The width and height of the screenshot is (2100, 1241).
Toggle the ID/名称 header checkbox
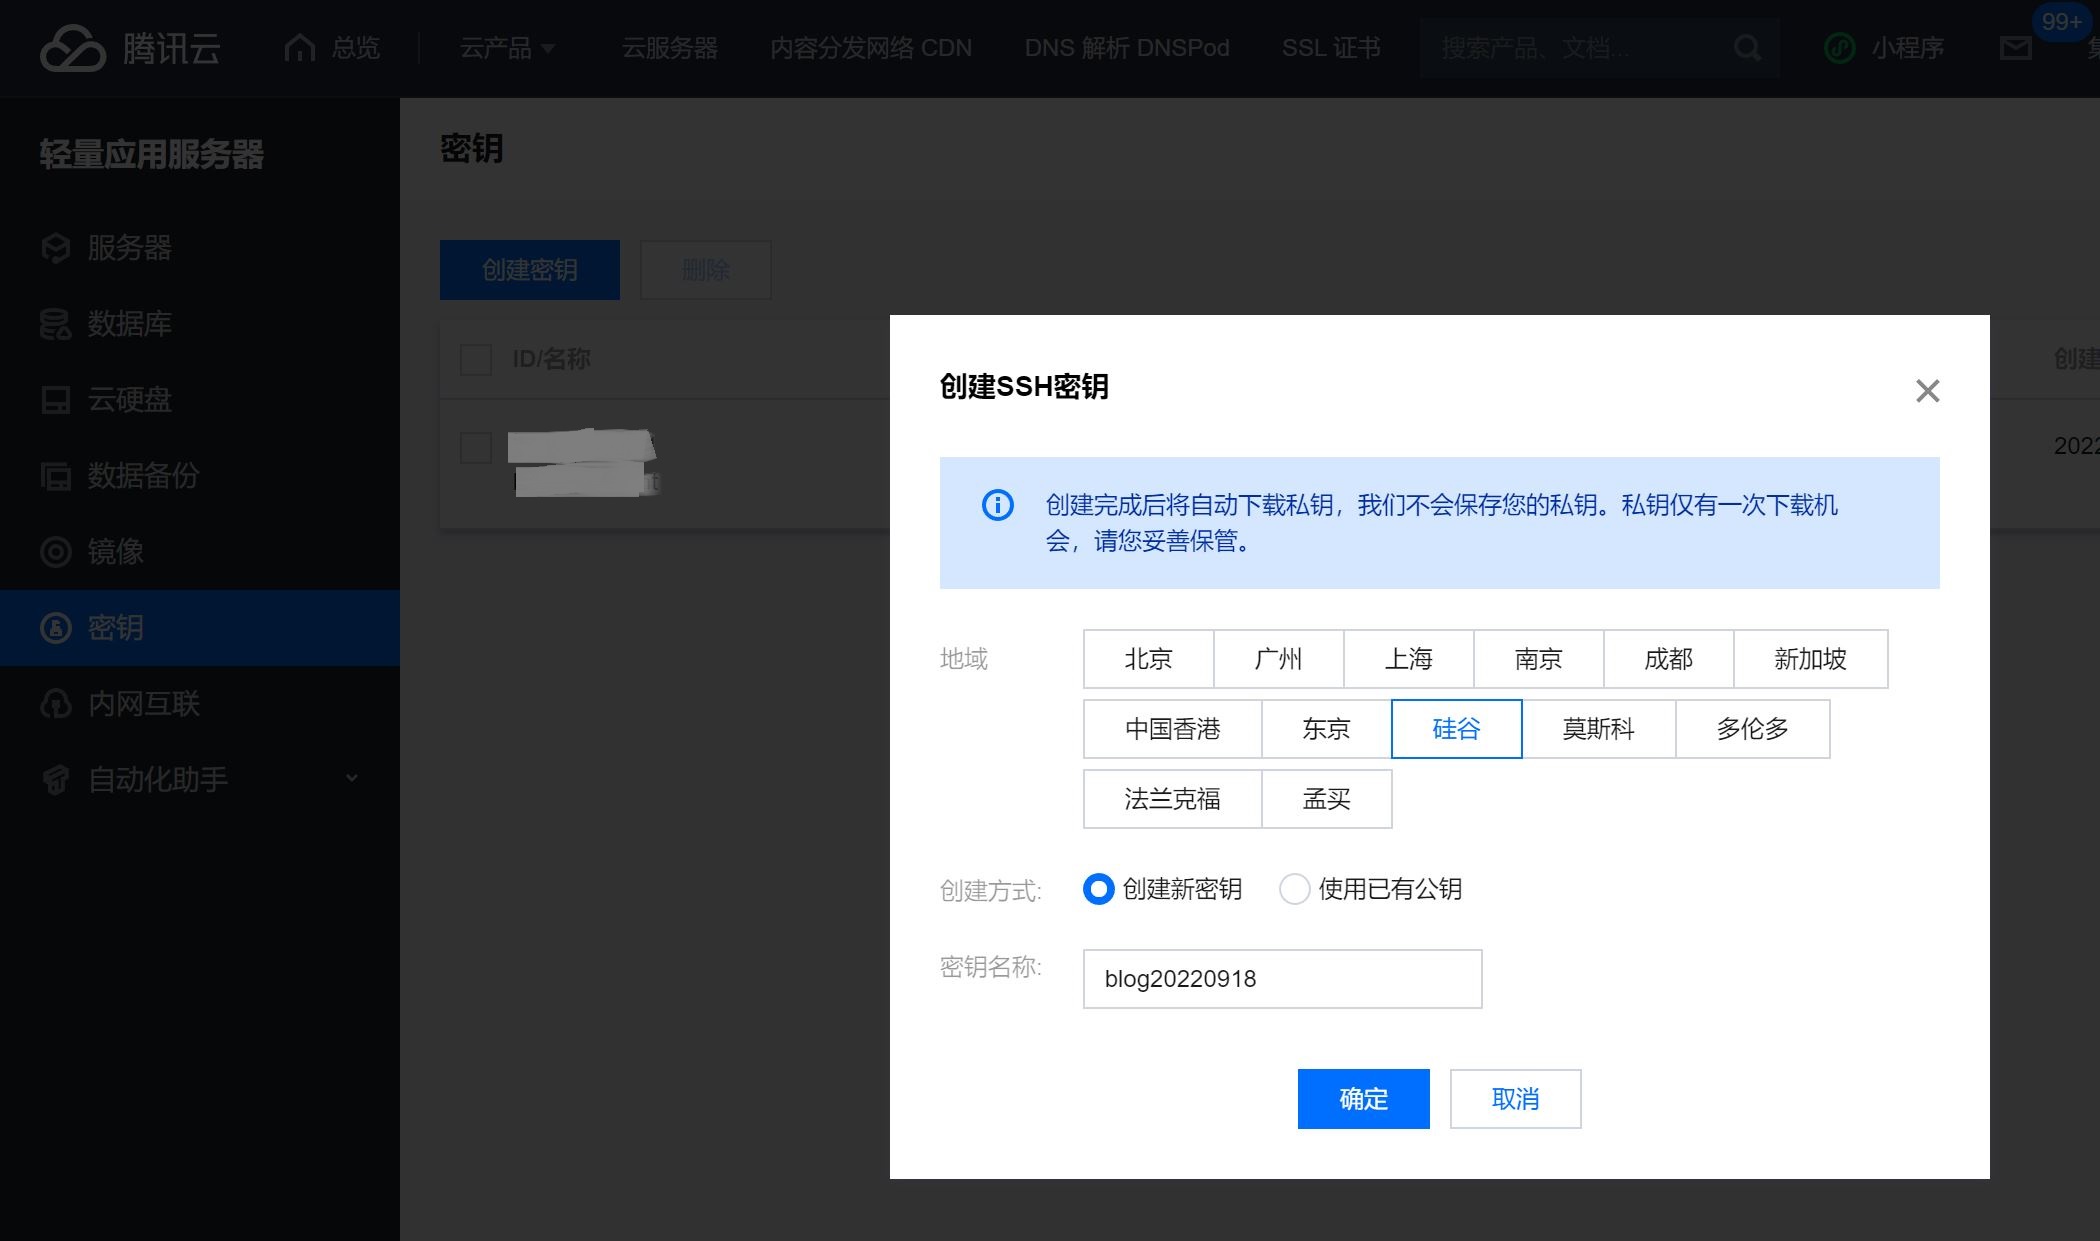[x=476, y=359]
